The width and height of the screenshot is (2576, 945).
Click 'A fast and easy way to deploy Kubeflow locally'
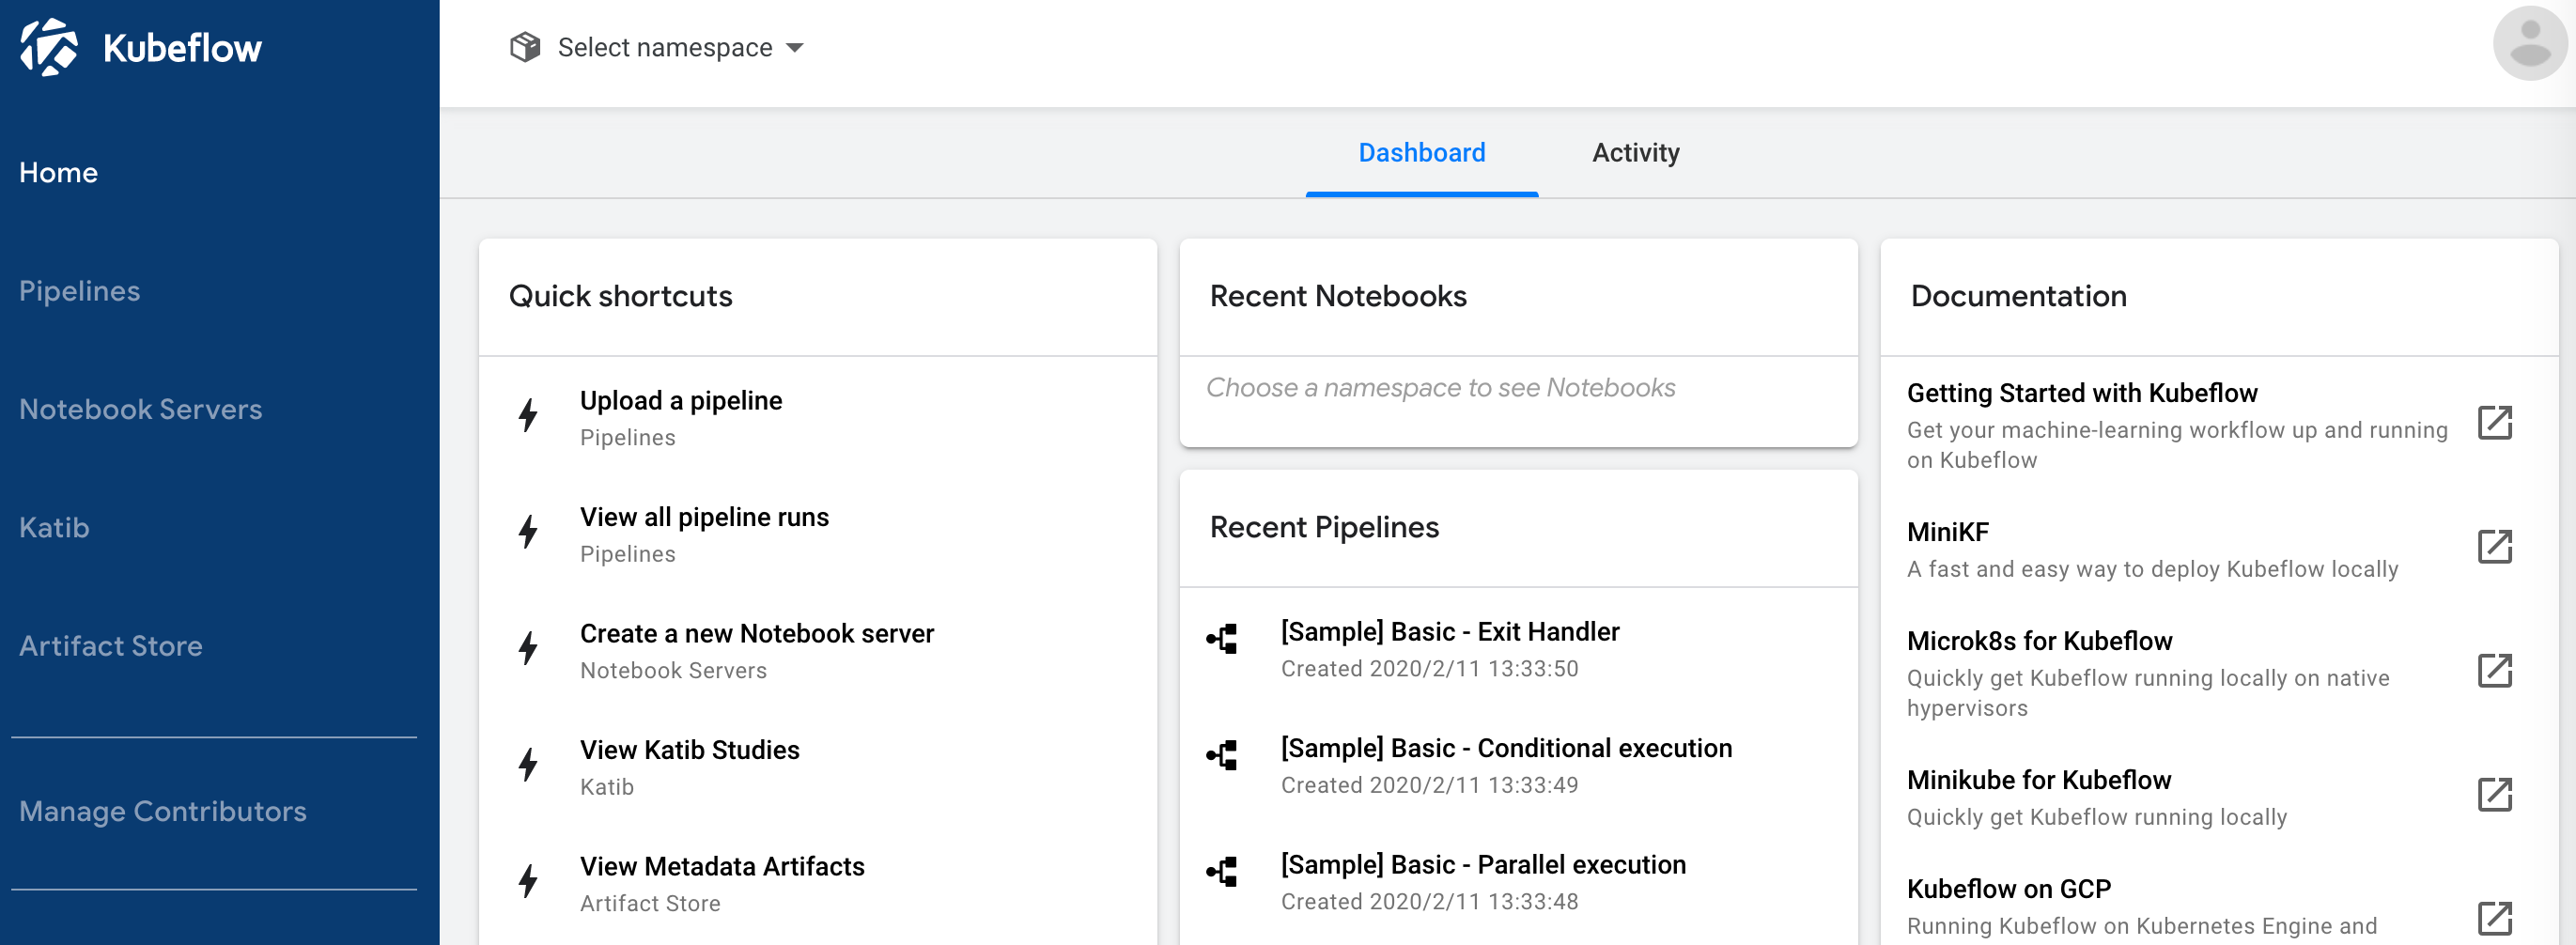tap(2152, 570)
